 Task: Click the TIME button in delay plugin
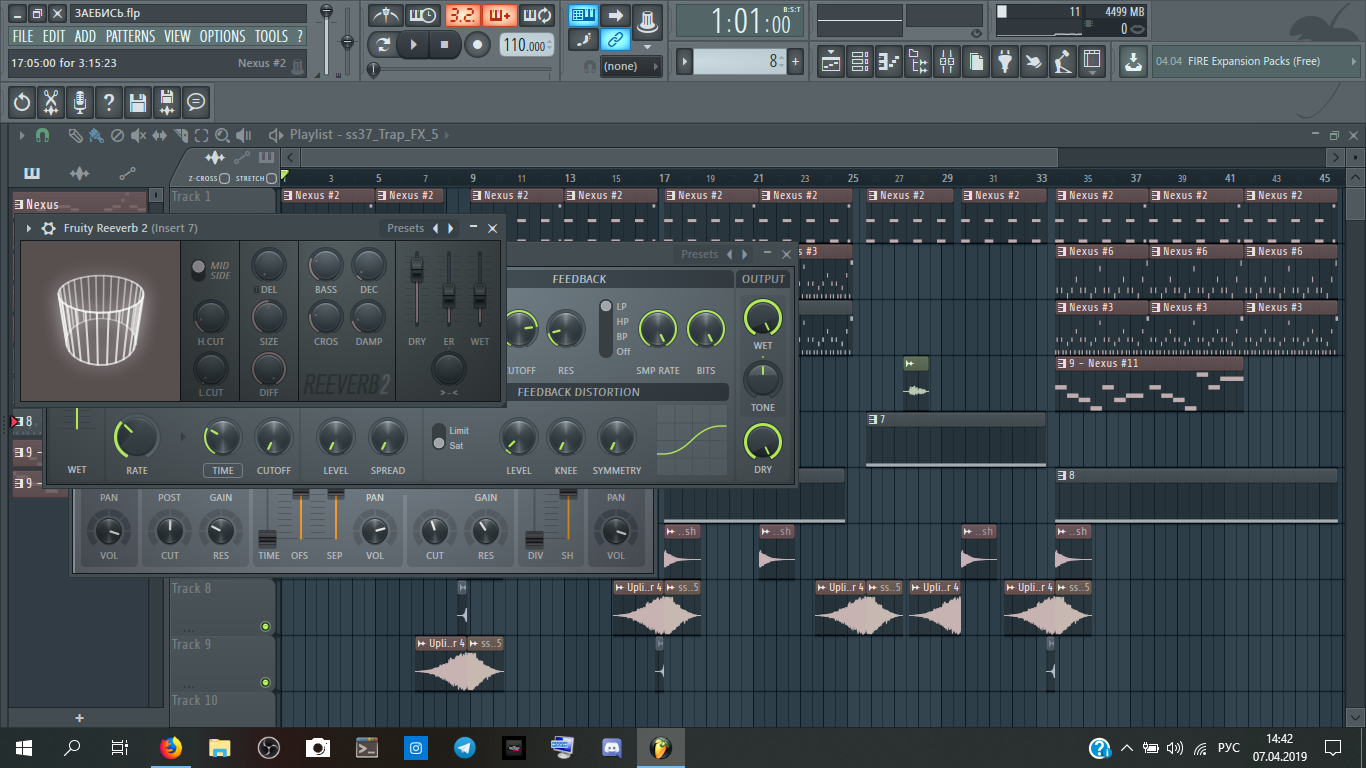point(222,470)
